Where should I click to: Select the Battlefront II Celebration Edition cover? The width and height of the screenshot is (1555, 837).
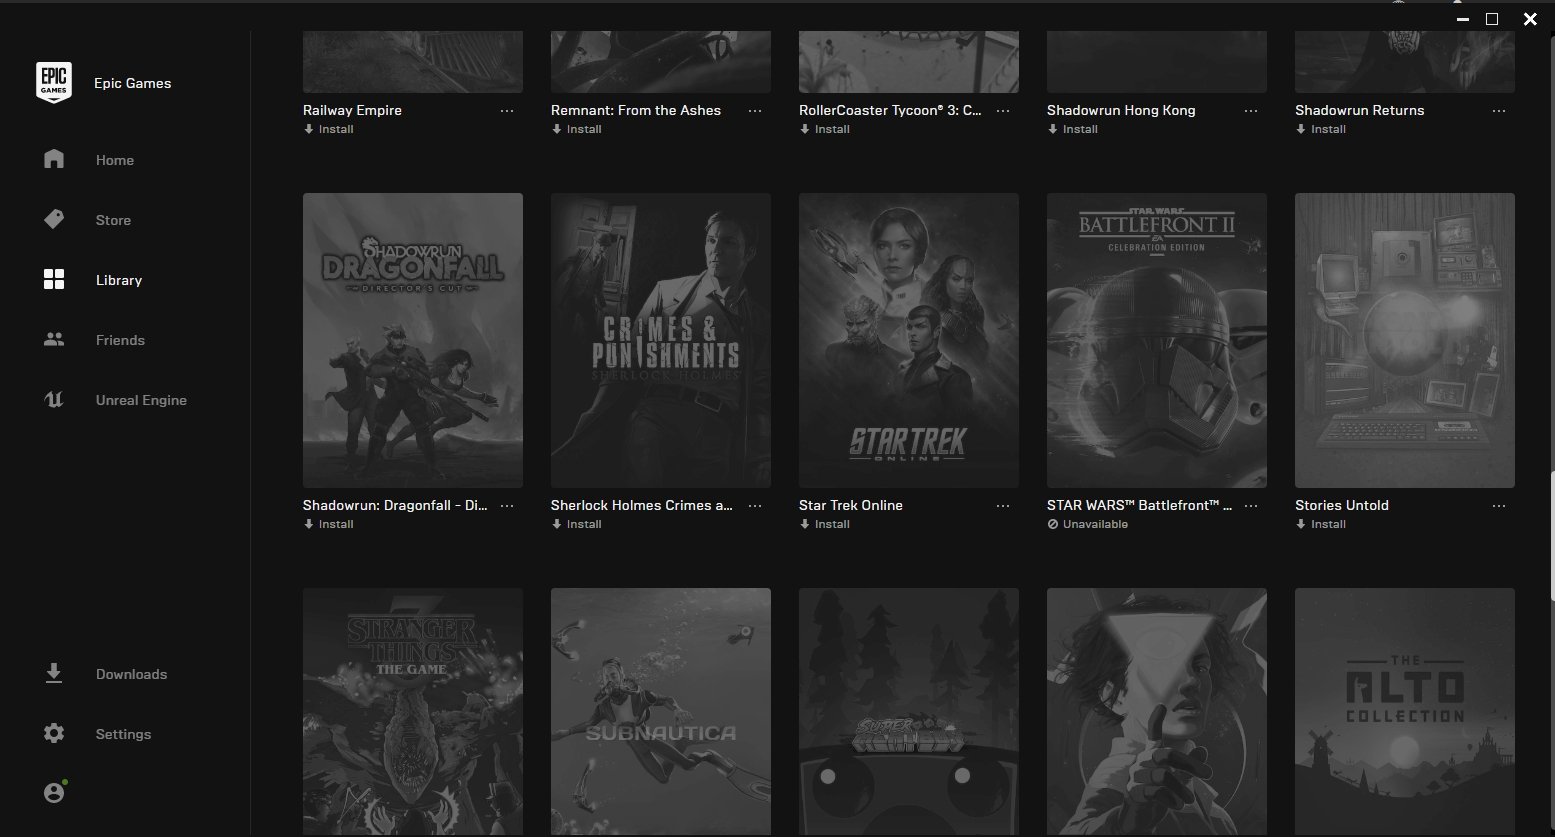click(x=1157, y=340)
